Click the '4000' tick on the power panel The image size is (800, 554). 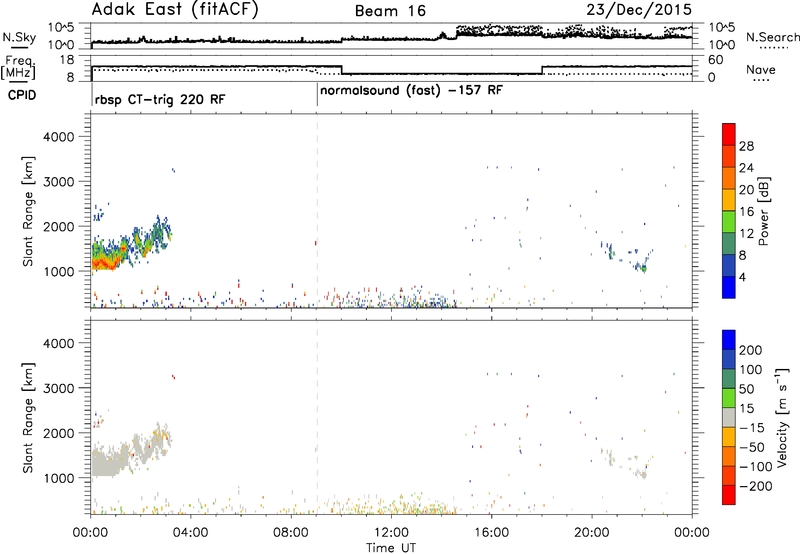(58, 137)
